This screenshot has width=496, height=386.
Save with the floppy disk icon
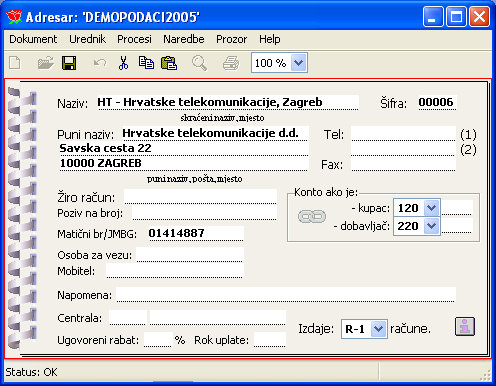69,63
